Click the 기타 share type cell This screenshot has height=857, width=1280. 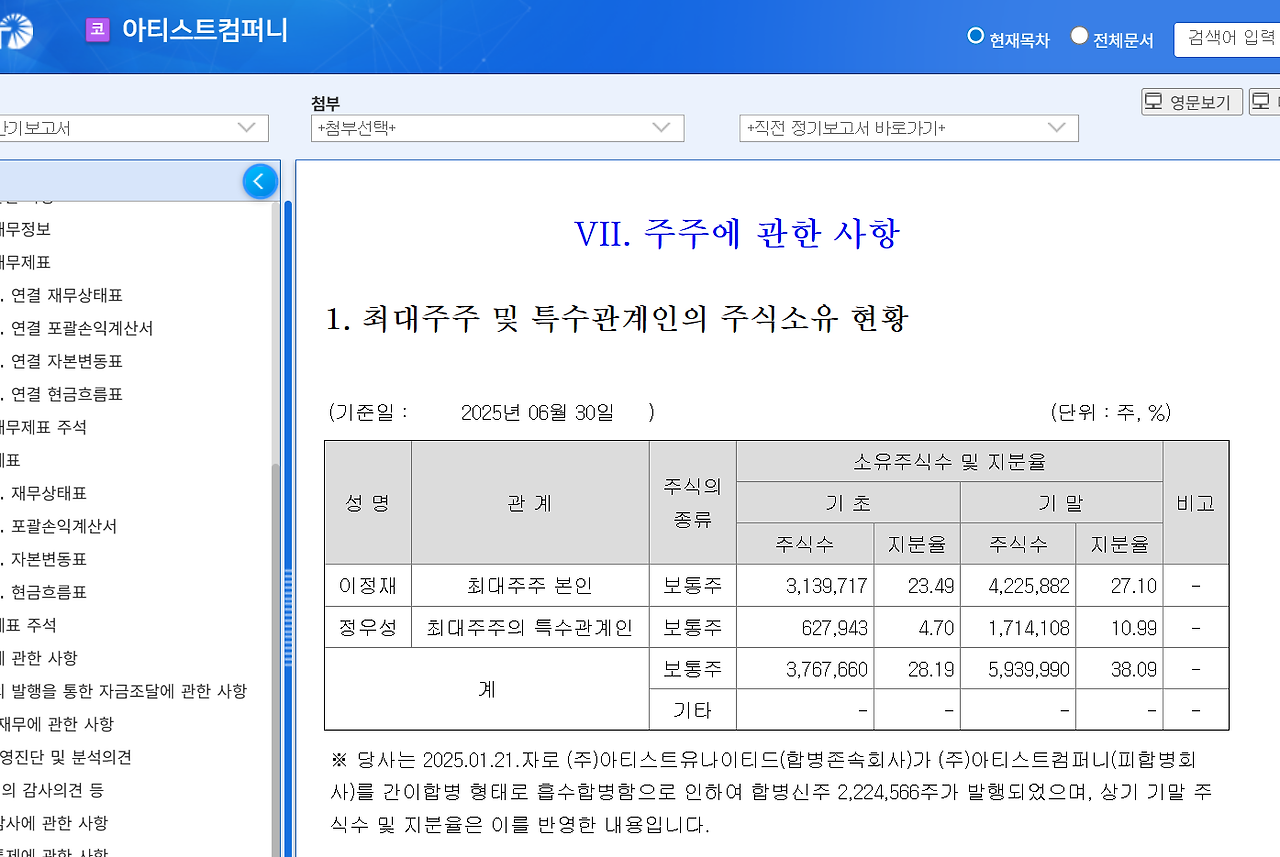point(693,710)
